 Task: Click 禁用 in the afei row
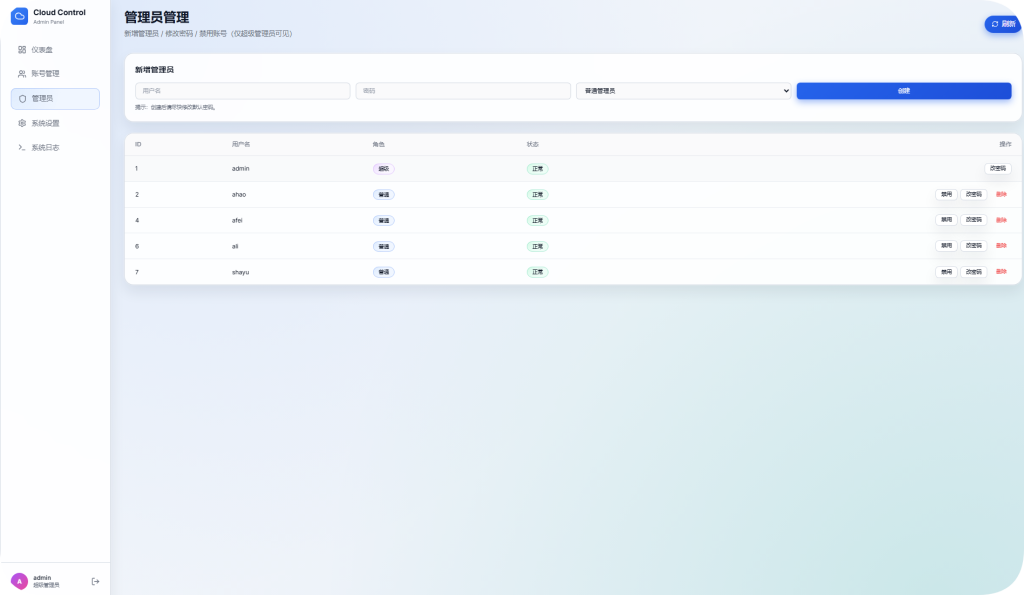point(946,220)
